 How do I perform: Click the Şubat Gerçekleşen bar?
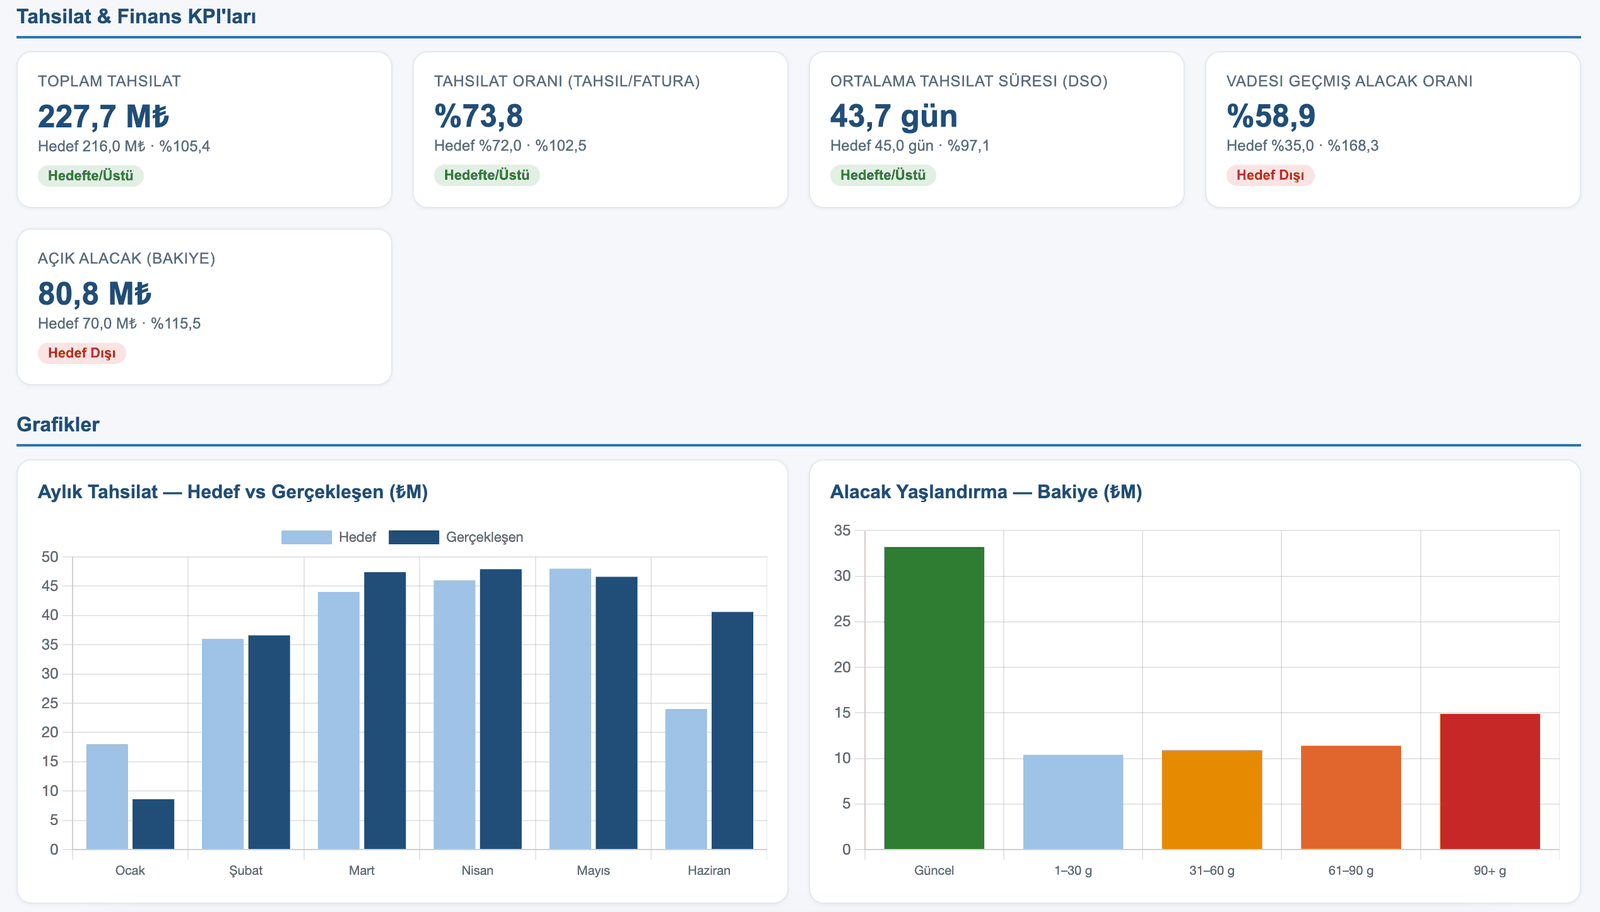(x=269, y=742)
